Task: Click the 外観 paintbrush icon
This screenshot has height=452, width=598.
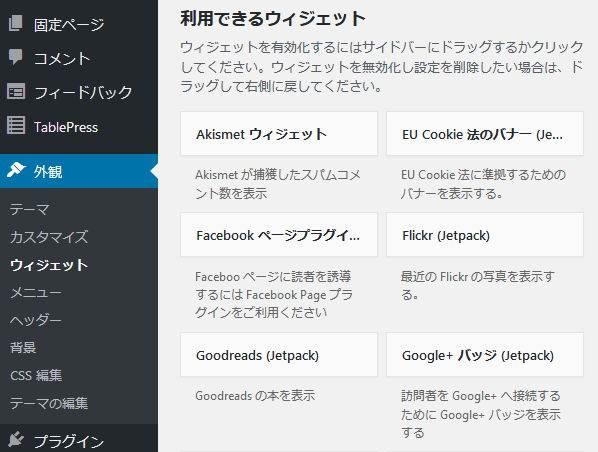Action: 16,170
